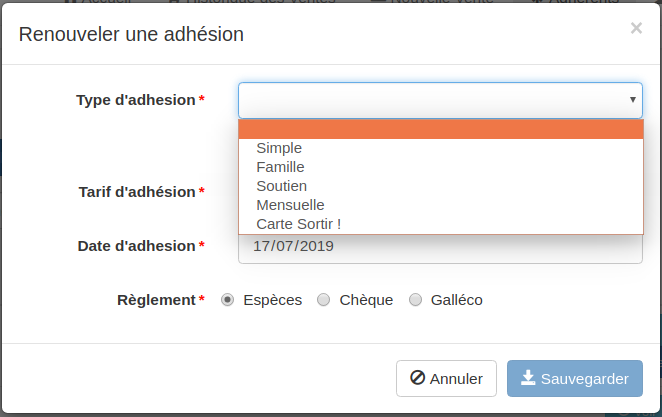
Task: Close the dialog with the X icon
Action: pos(636,29)
